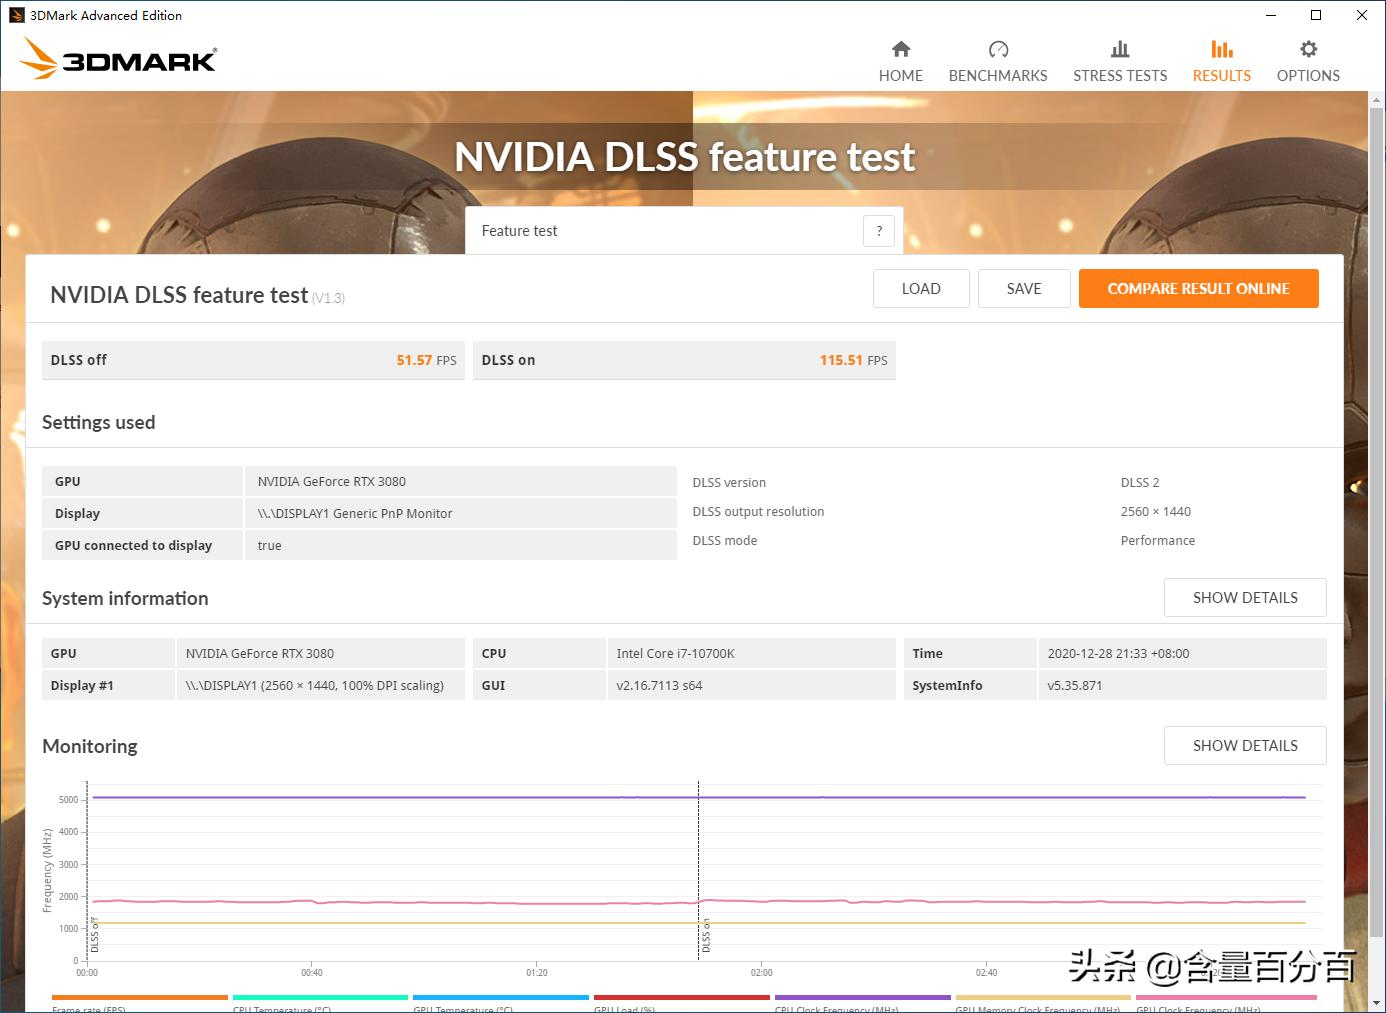The width and height of the screenshot is (1386, 1013).
Task: Toggle GPU Memory Clock Frequency legend swatch
Action: click(x=1043, y=997)
